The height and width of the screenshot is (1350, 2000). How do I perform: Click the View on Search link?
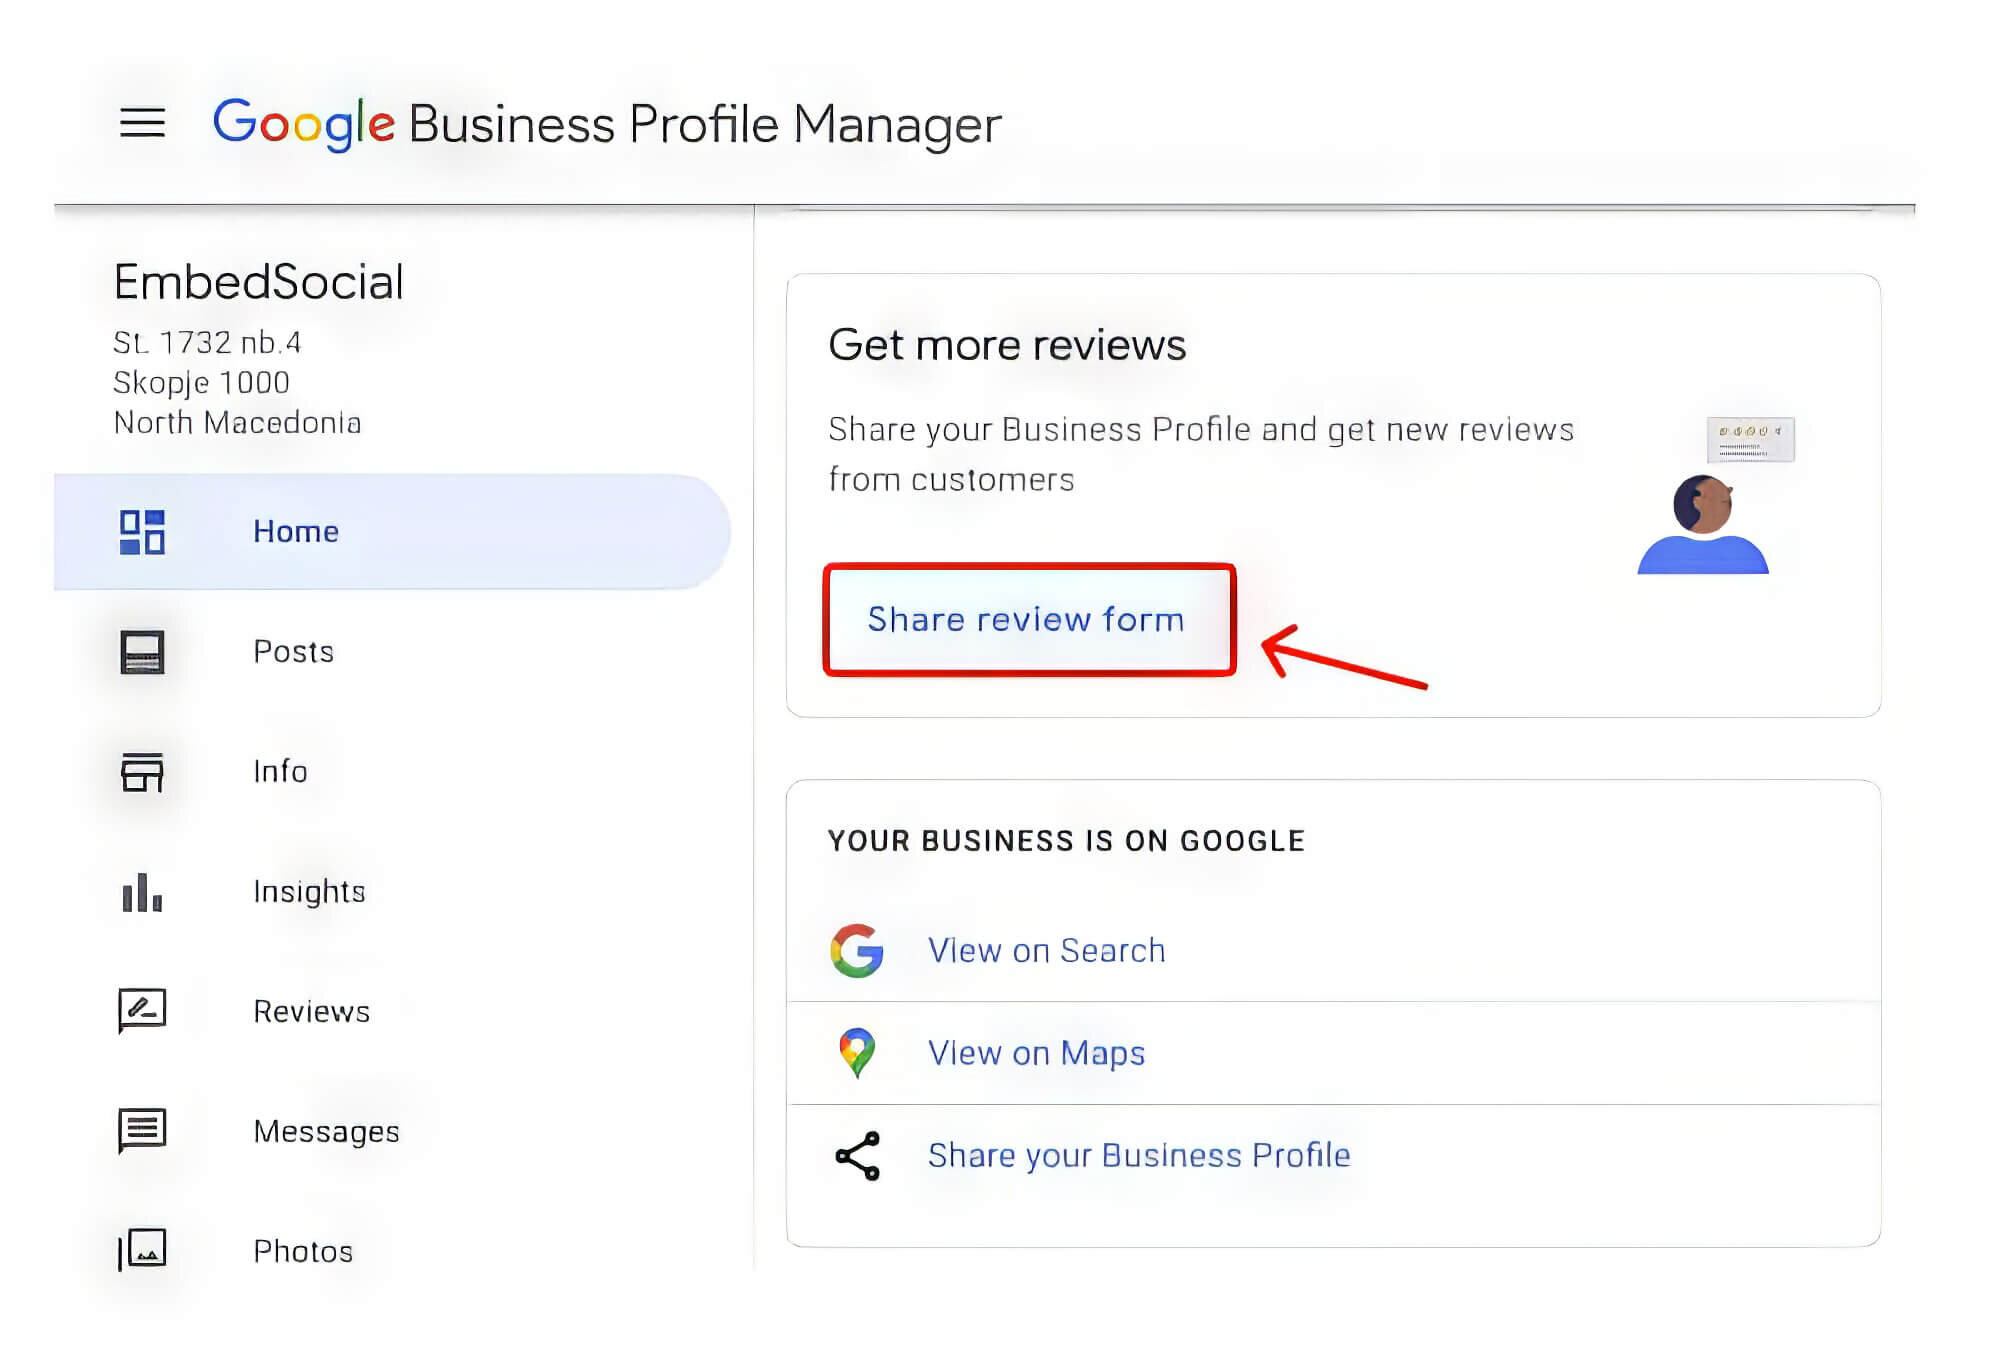[1048, 949]
